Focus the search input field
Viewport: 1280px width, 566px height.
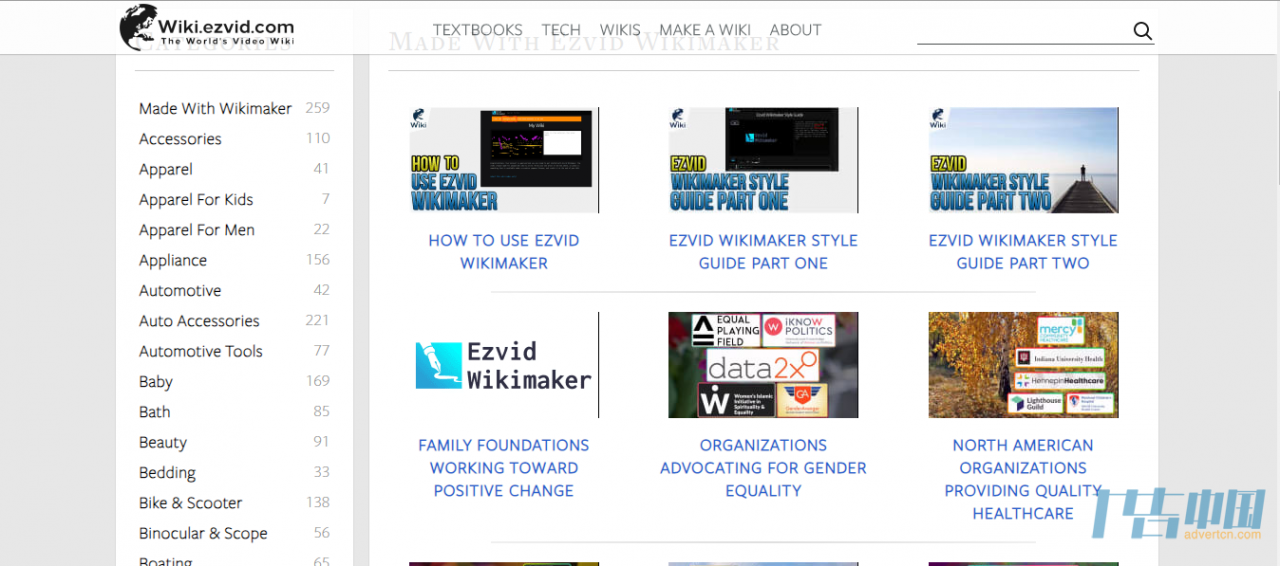tap(1024, 31)
